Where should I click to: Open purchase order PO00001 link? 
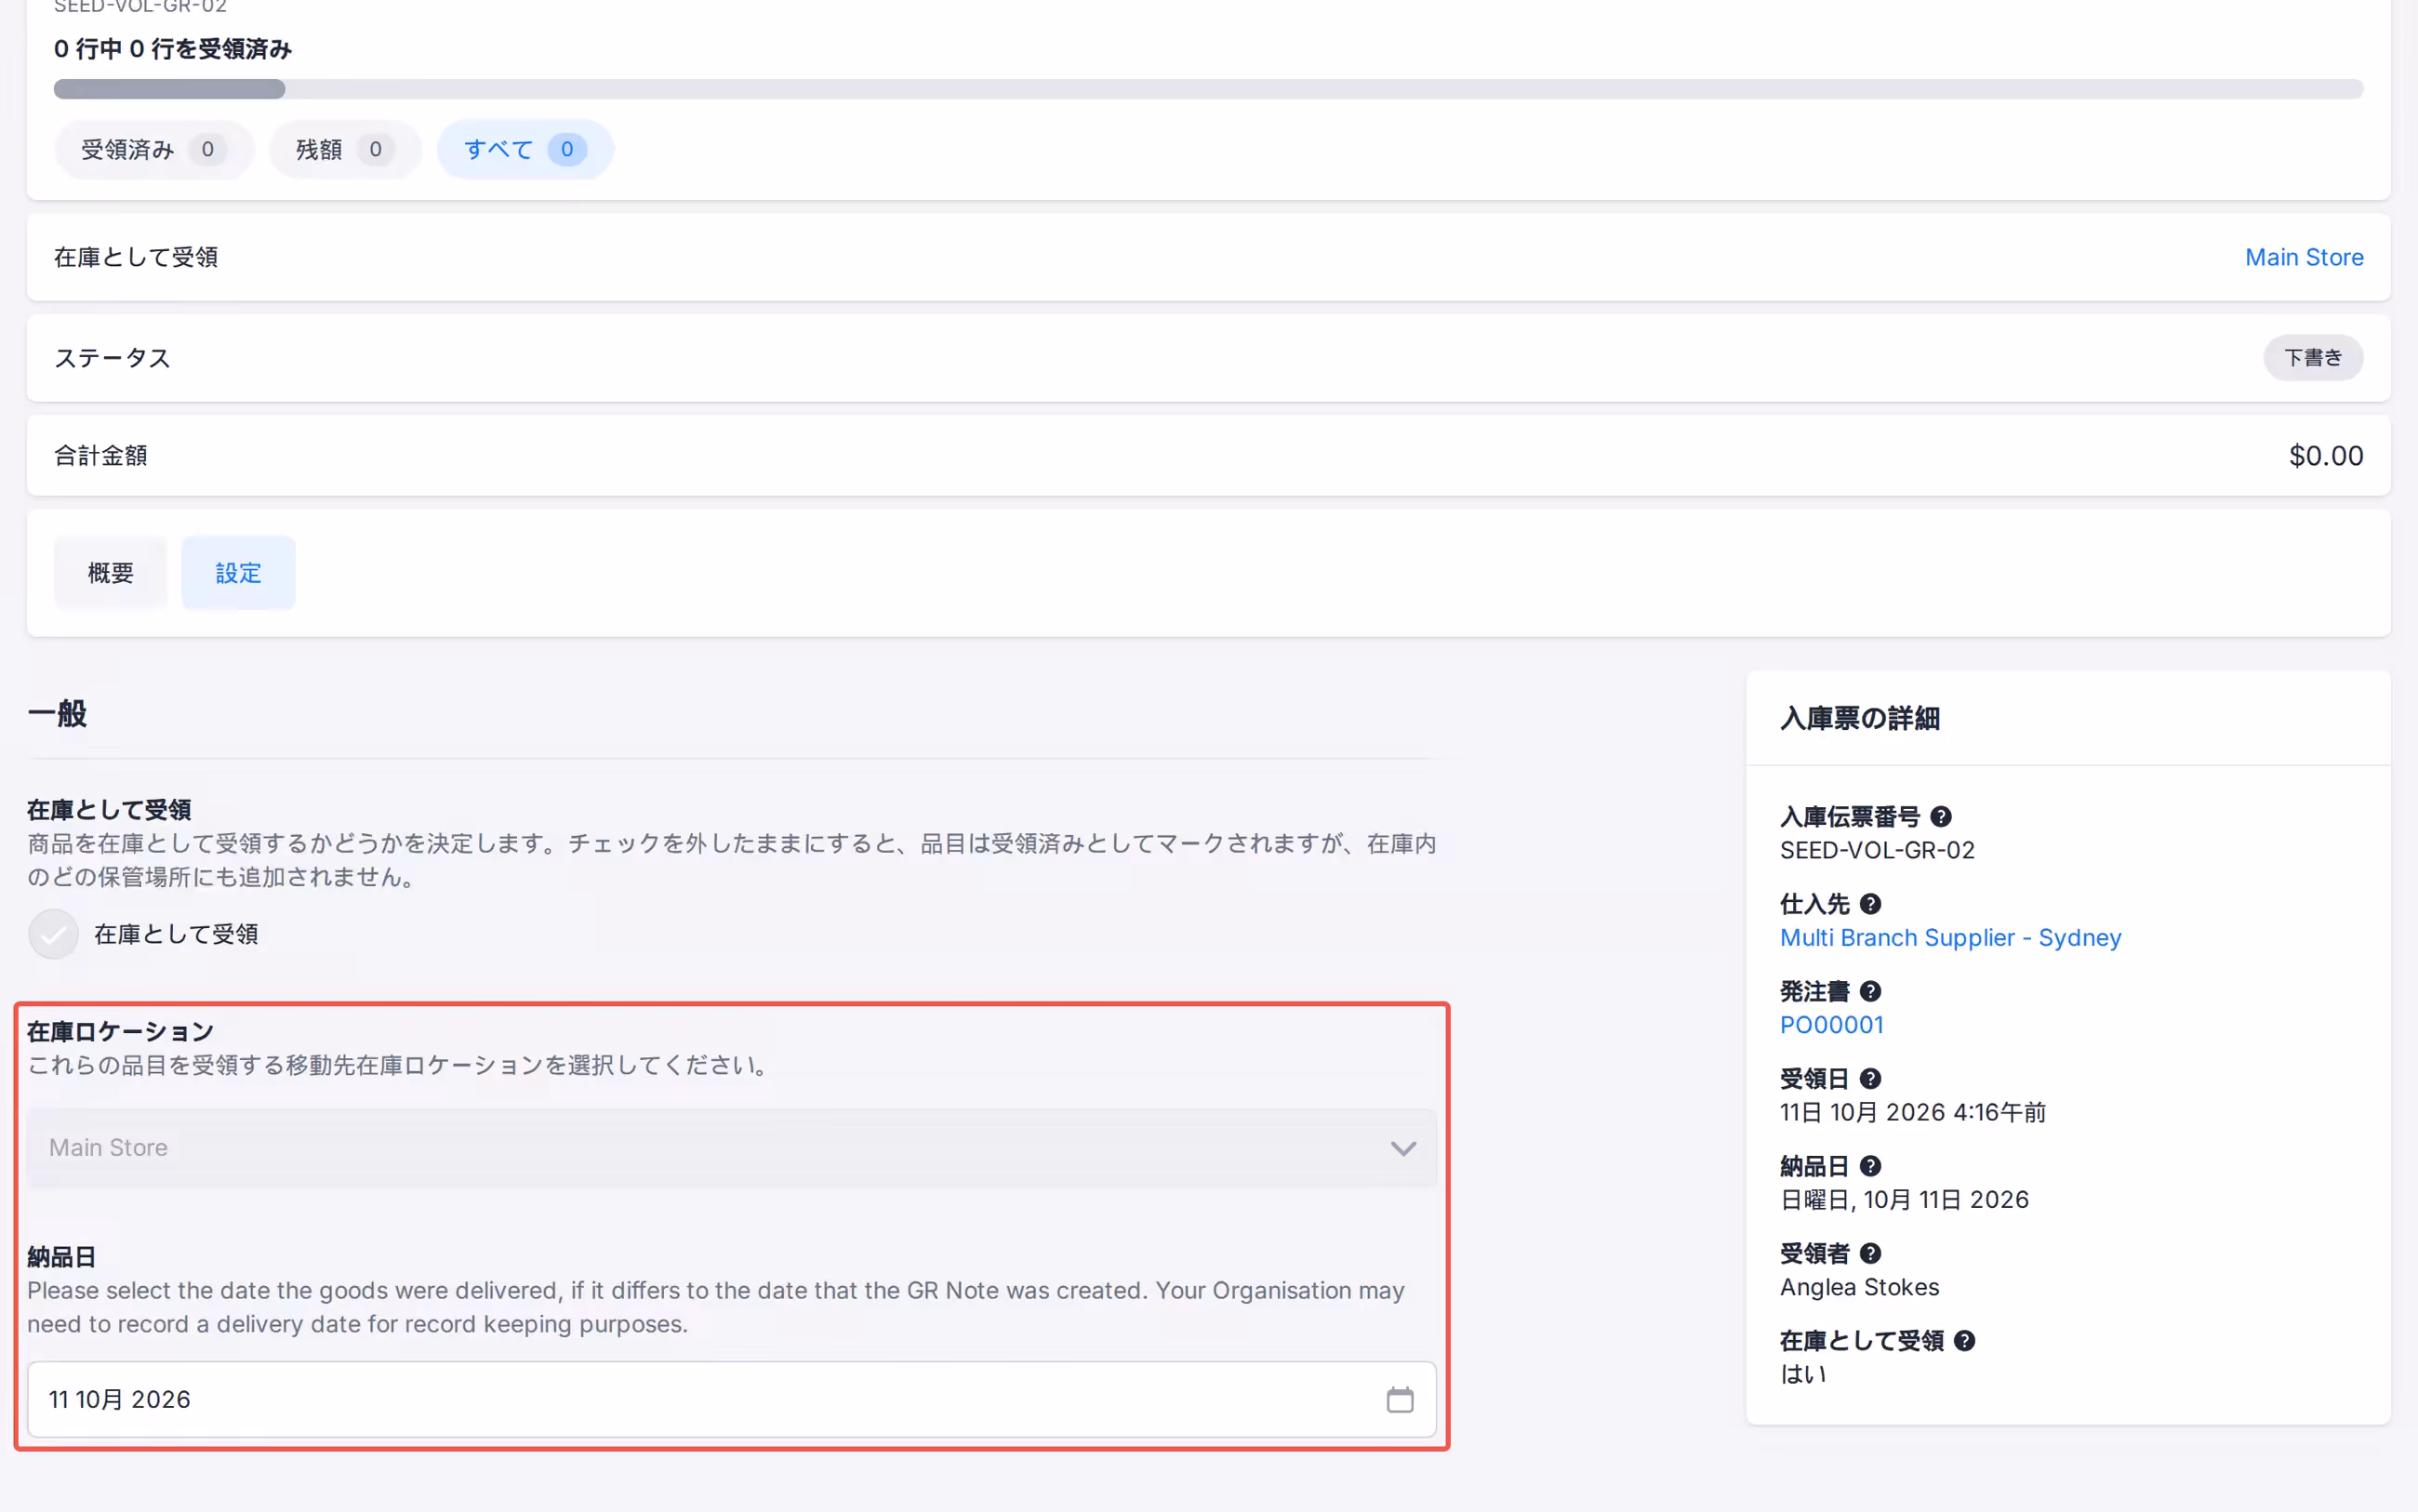pyautogui.click(x=1831, y=1025)
